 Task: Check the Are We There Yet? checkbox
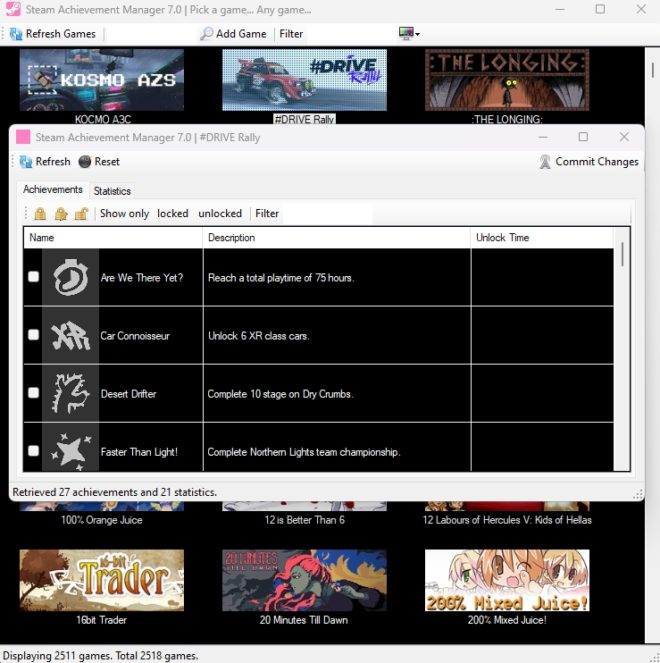(x=33, y=277)
